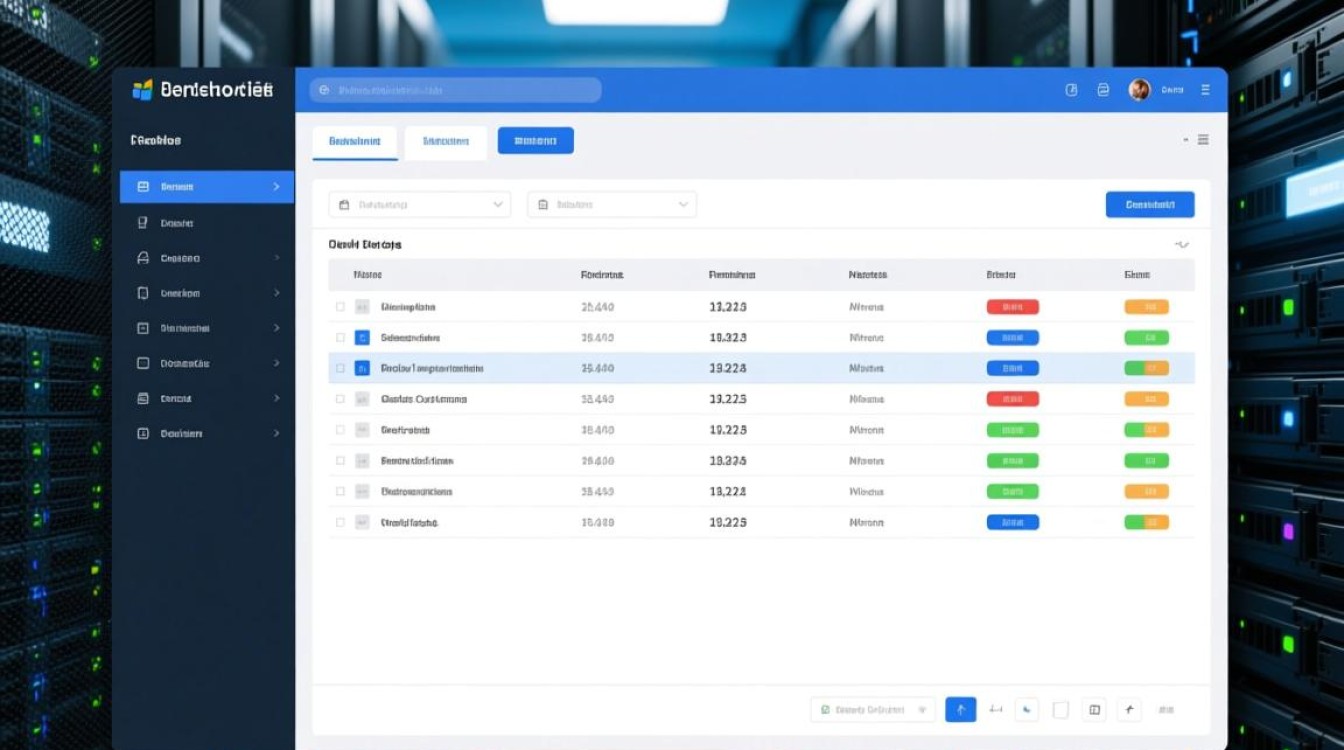
Task: Click the solid blue third tab button
Action: click(535, 141)
